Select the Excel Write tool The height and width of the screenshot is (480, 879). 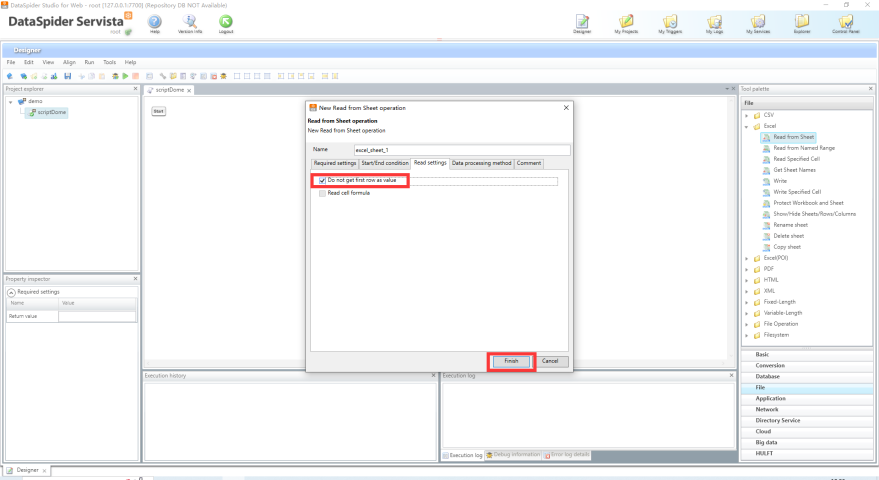(780, 181)
